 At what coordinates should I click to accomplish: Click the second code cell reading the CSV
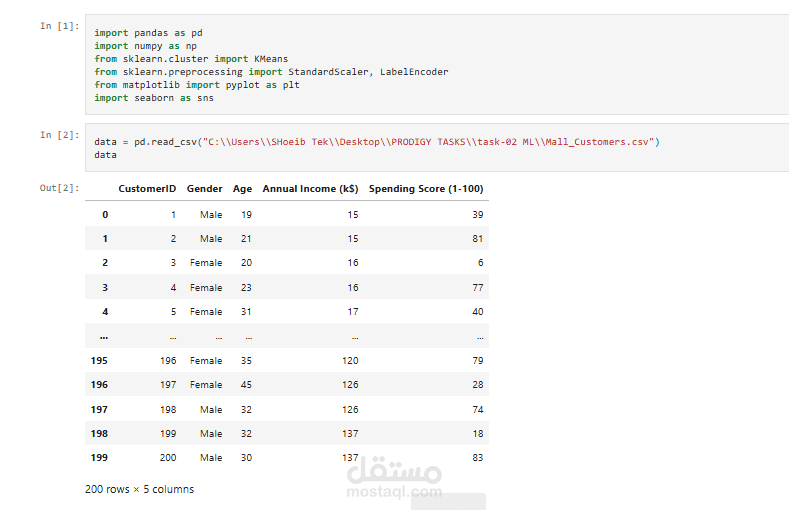pyautogui.click(x=437, y=148)
